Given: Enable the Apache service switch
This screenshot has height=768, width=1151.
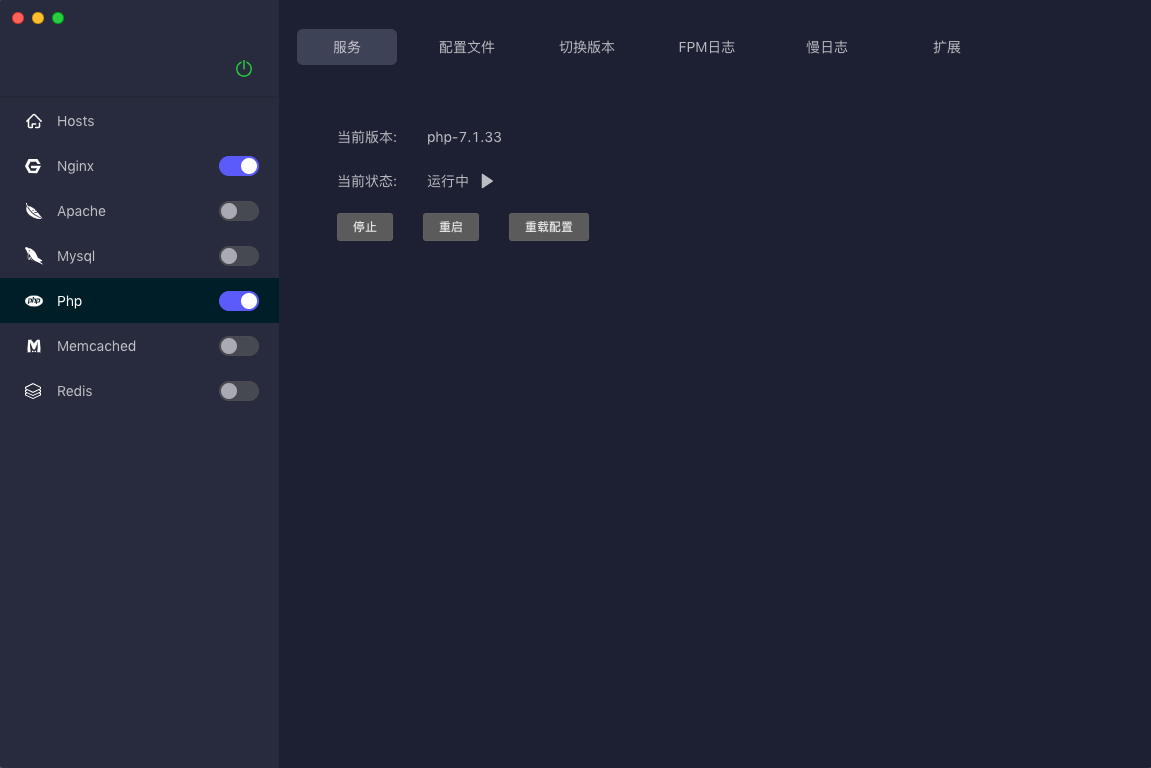Looking at the screenshot, I should pos(239,211).
